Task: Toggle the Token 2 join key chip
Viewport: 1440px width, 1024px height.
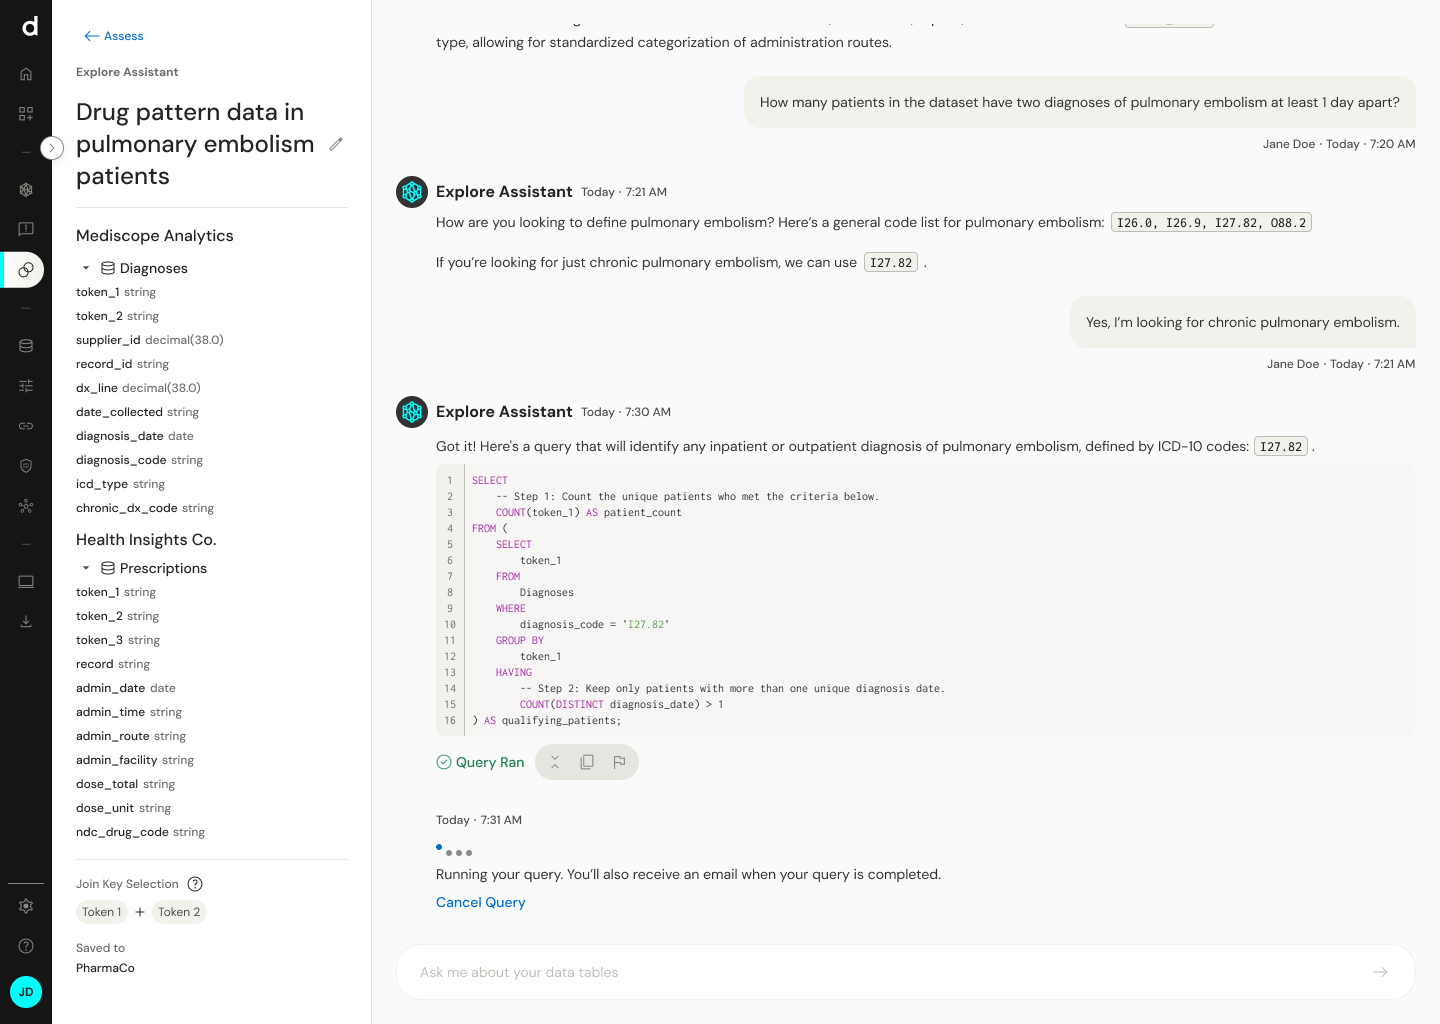Action: tap(179, 912)
